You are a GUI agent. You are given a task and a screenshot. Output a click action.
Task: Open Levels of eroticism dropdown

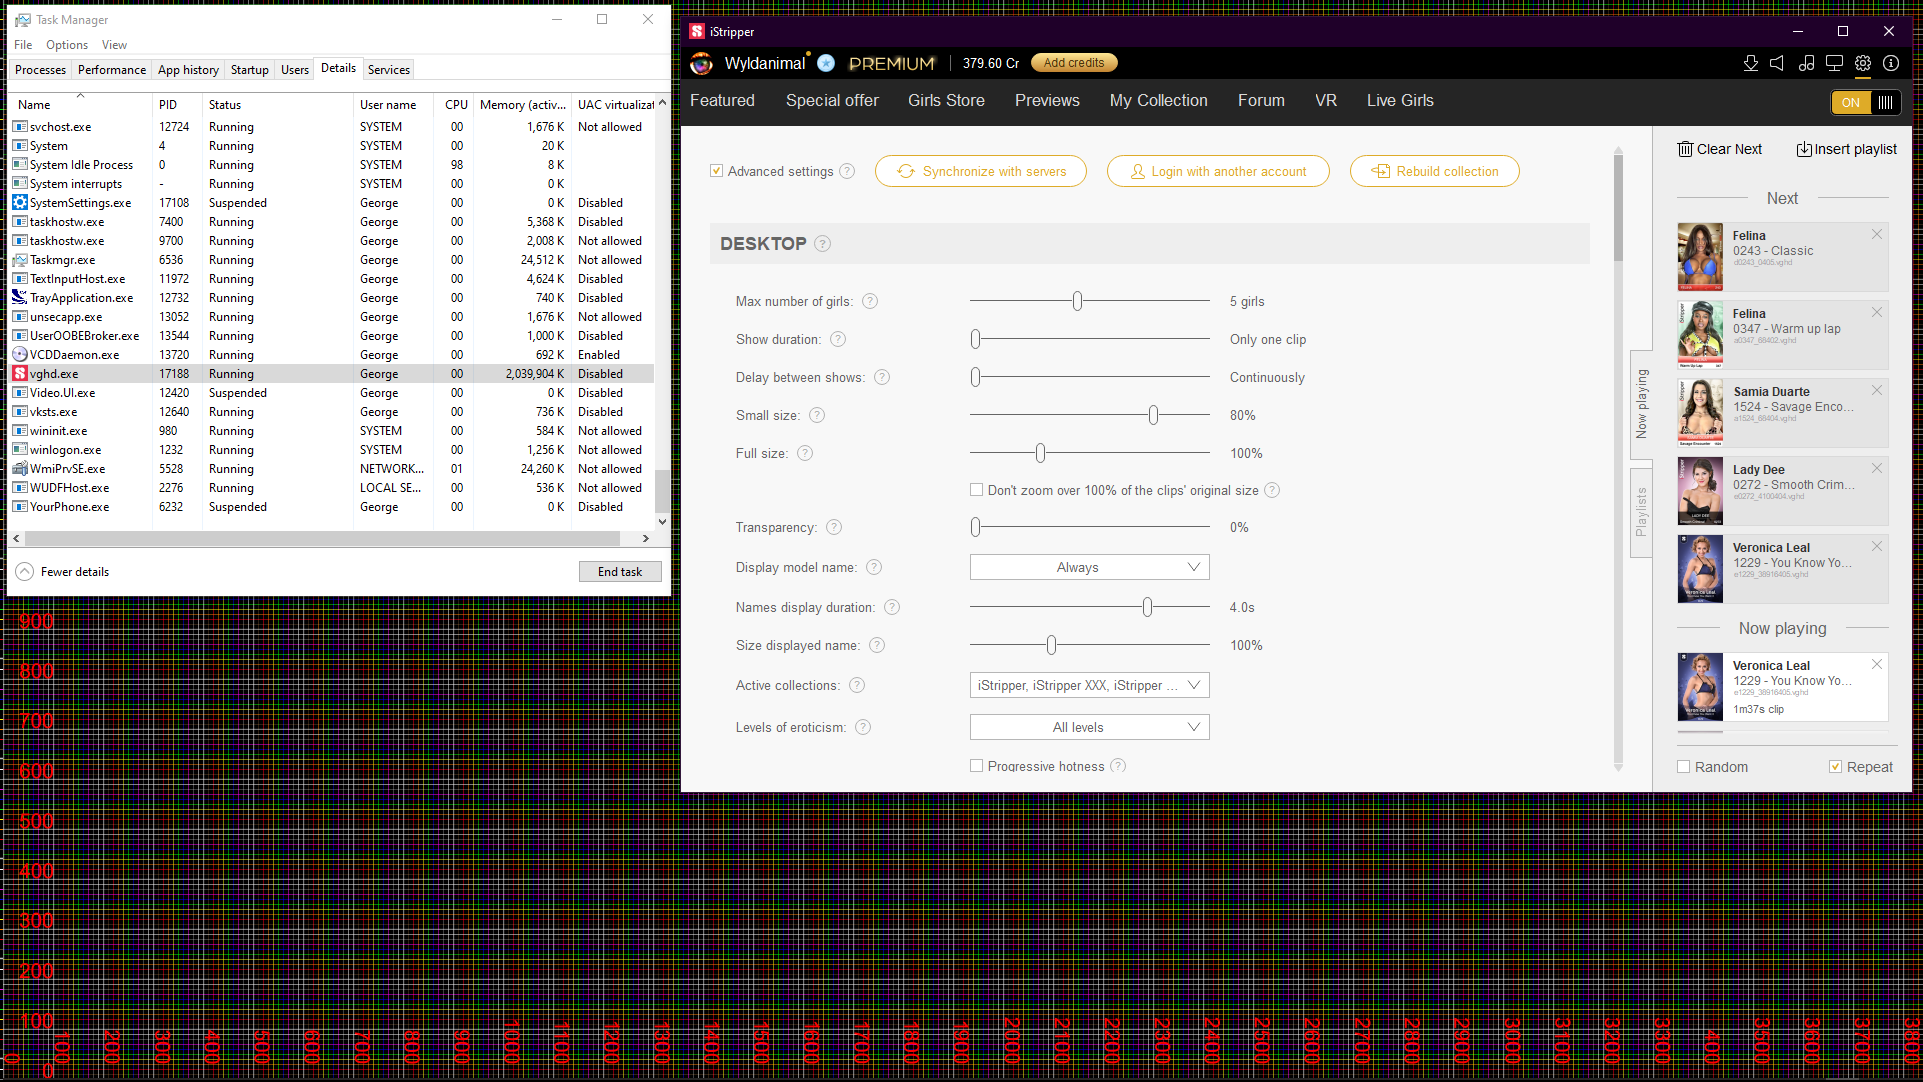(1089, 727)
